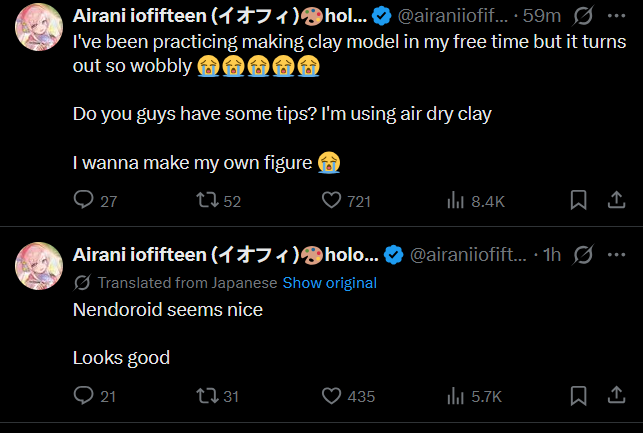
Task: Share the clay model tweet
Action: pyautogui.click(x=616, y=200)
